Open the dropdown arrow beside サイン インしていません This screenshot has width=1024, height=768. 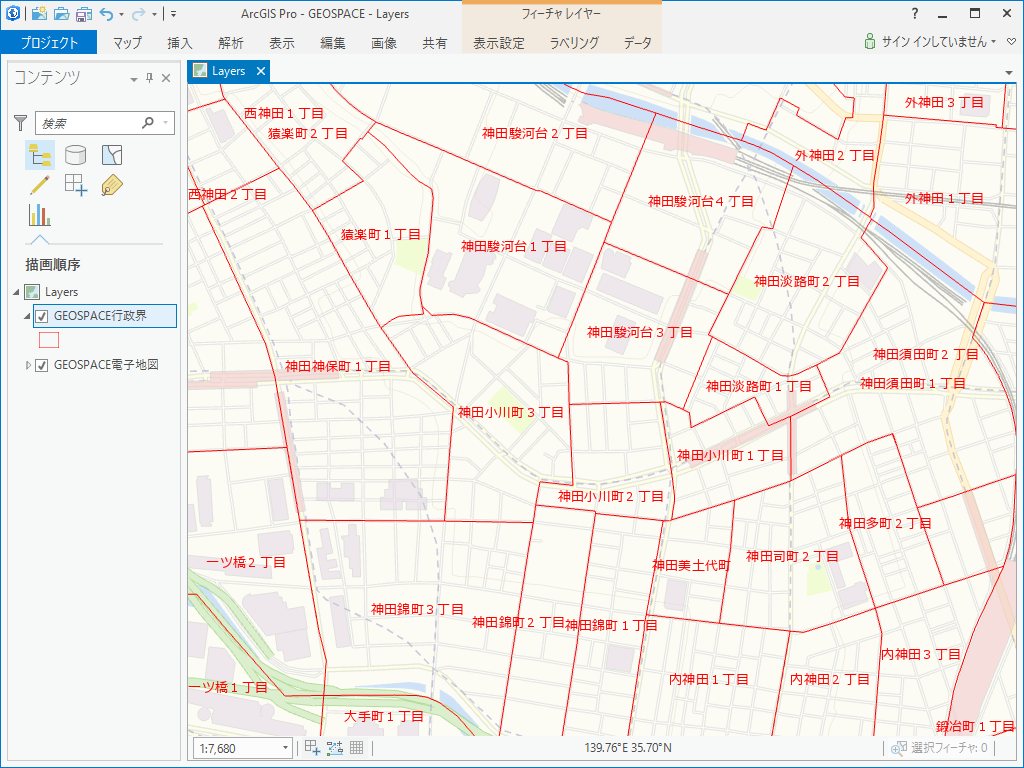(x=993, y=42)
